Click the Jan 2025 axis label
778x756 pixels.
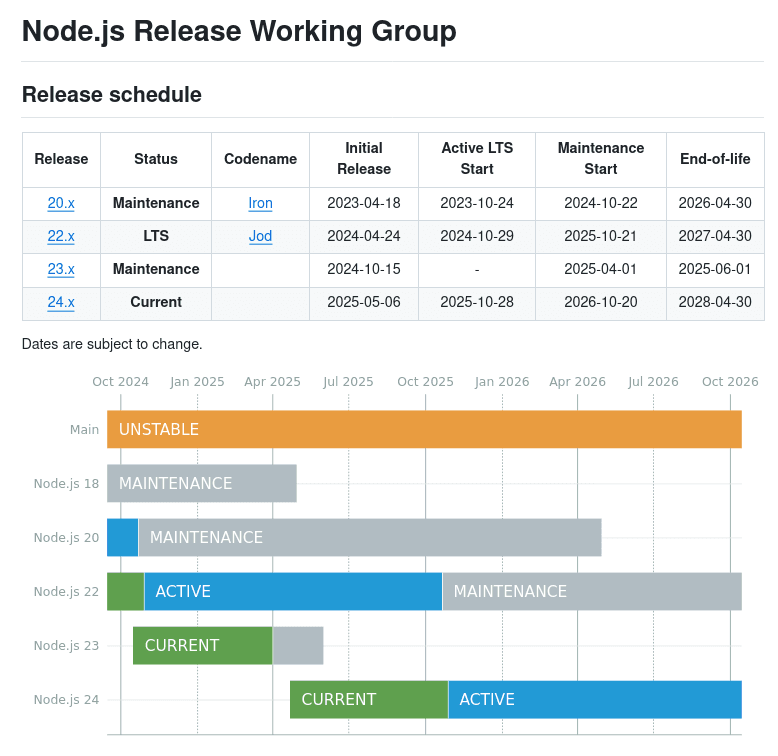[x=197, y=381]
